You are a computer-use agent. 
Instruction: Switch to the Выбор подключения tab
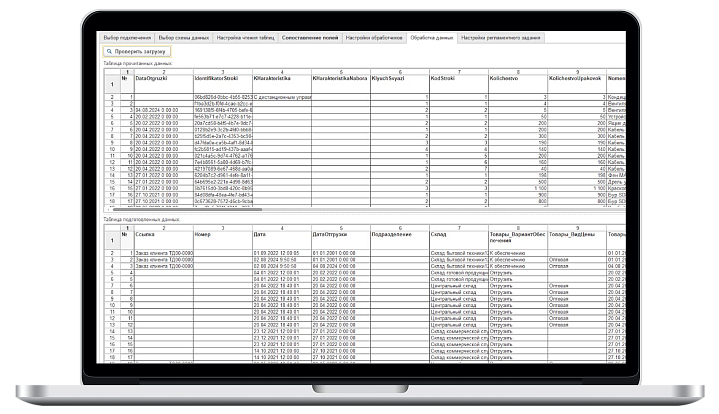point(127,35)
